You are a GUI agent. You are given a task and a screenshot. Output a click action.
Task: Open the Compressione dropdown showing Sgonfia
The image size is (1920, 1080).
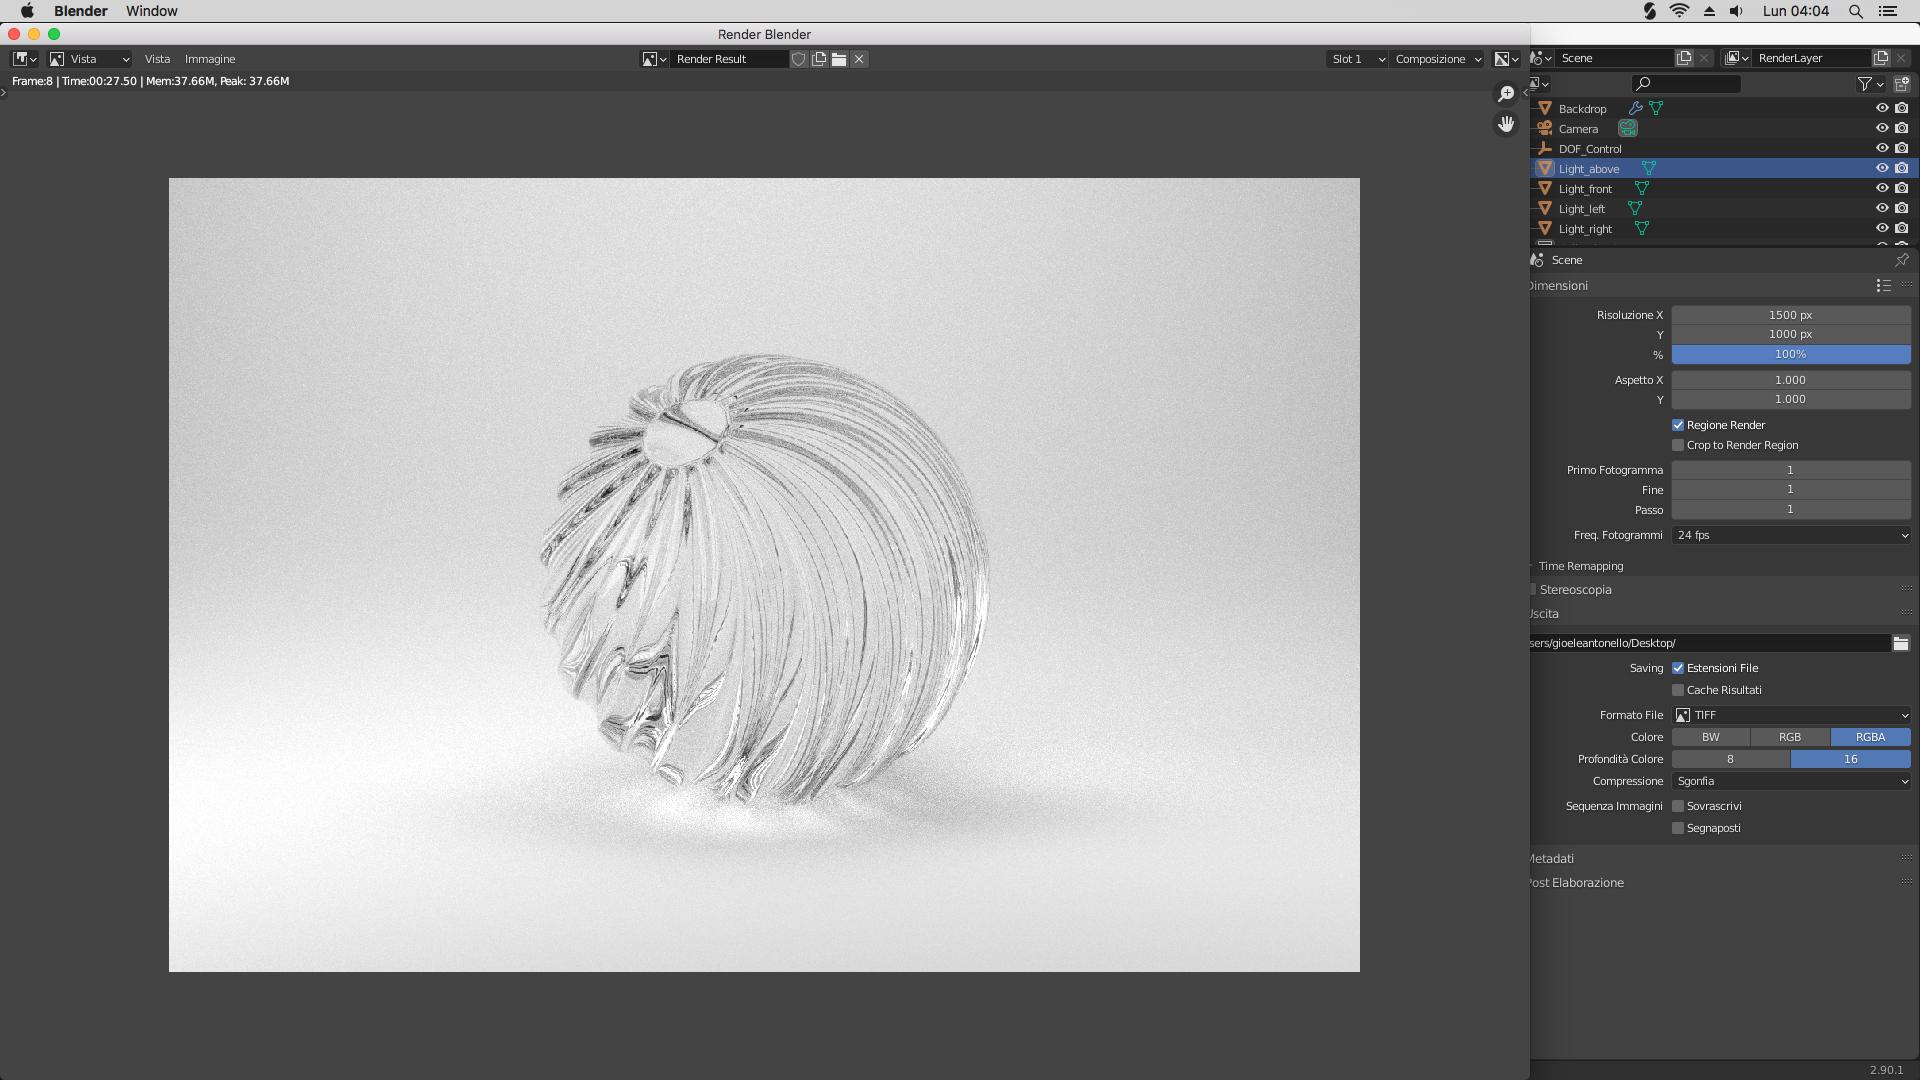coord(1790,781)
